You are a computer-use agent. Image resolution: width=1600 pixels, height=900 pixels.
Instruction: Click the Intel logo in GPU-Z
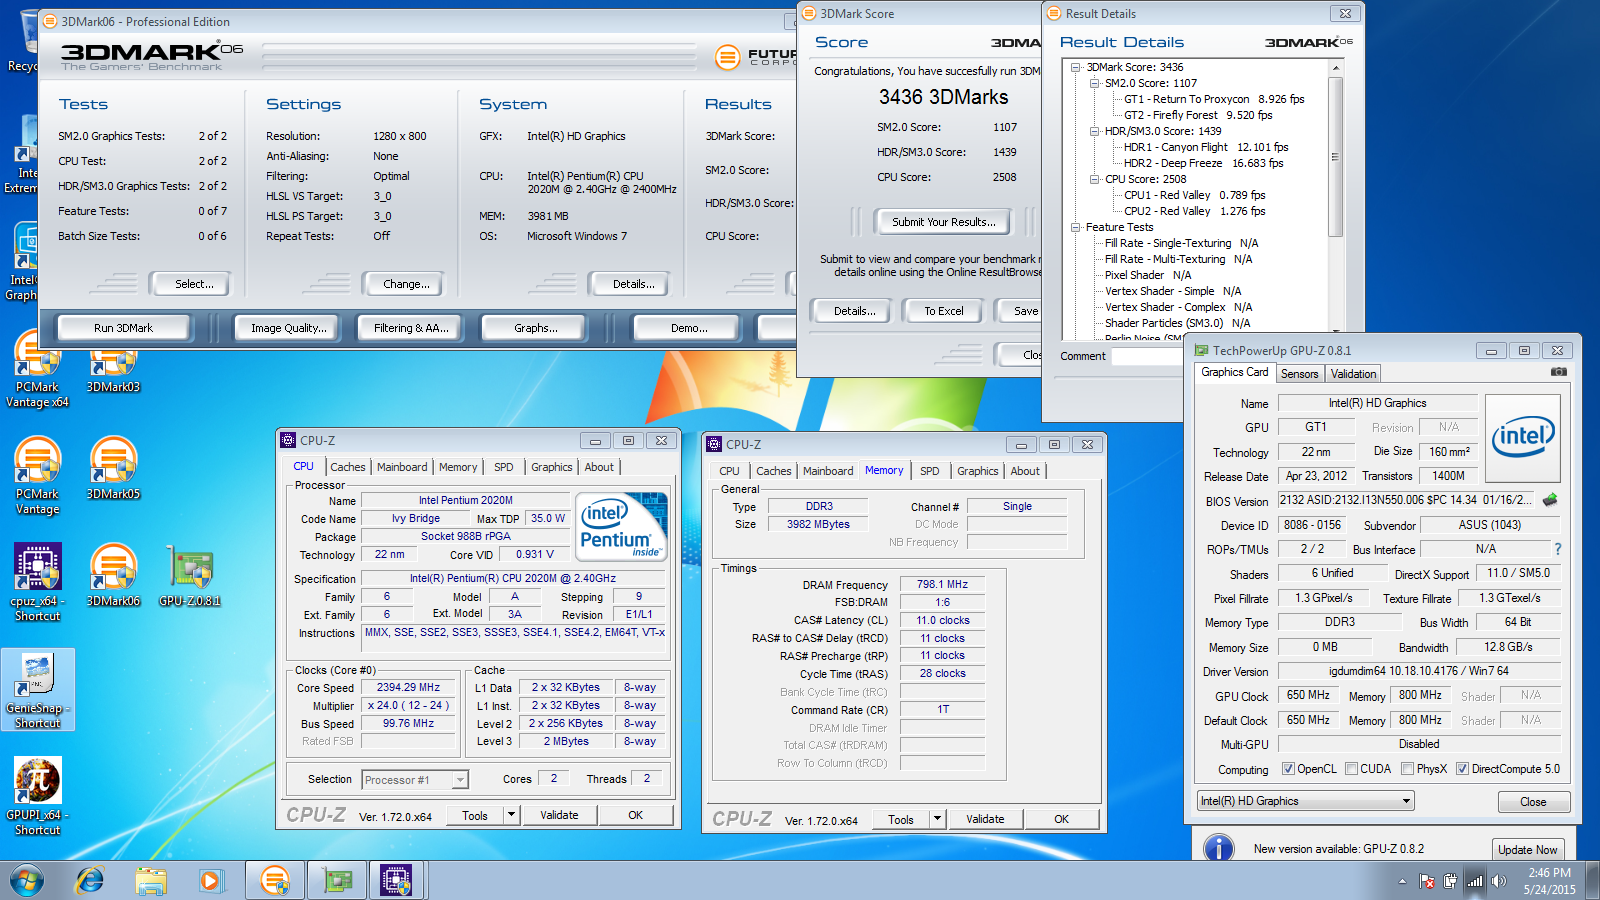pos(1523,438)
